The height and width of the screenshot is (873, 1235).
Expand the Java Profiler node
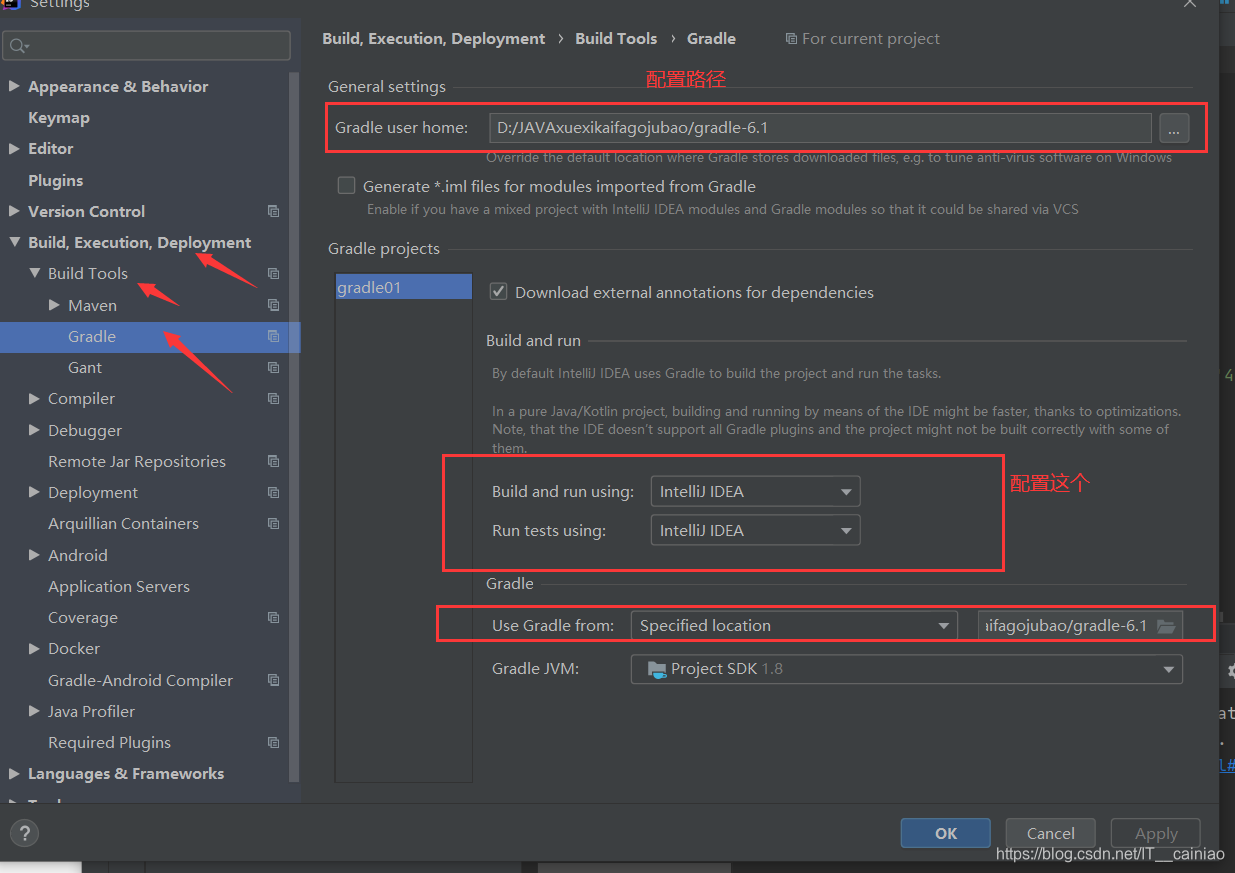(x=35, y=711)
